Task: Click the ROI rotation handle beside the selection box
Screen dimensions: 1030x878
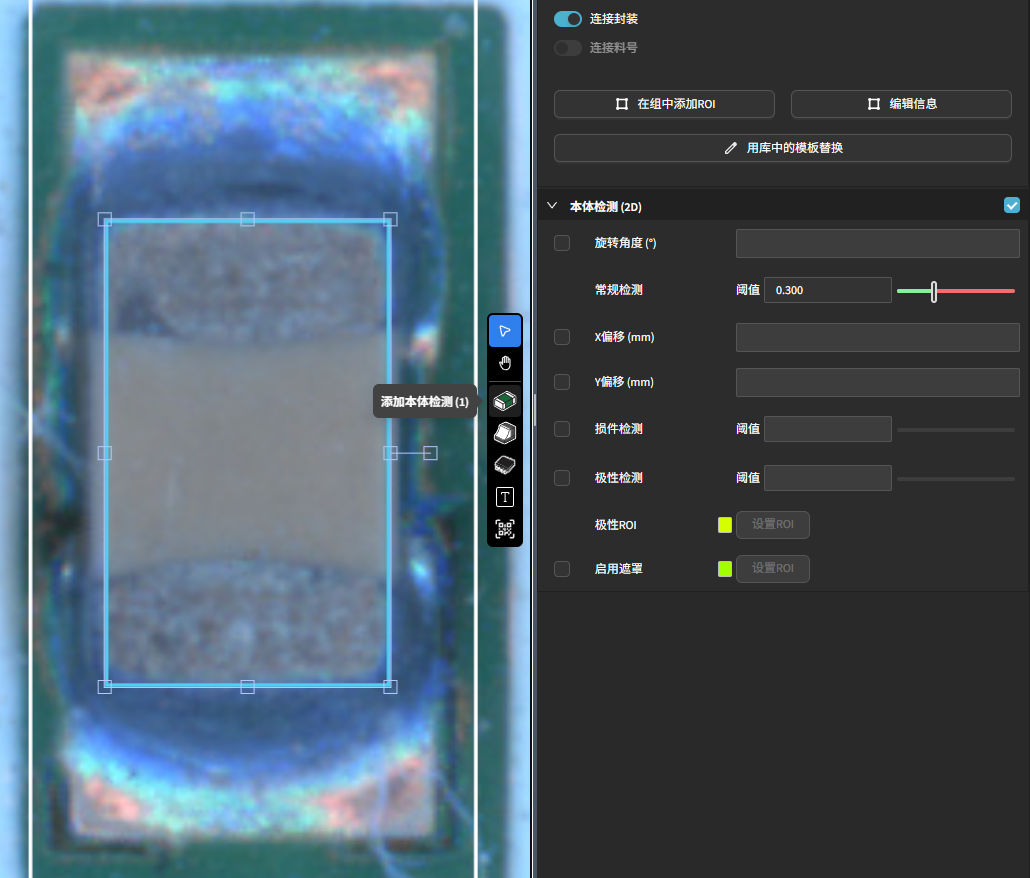Action: [430, 453]
